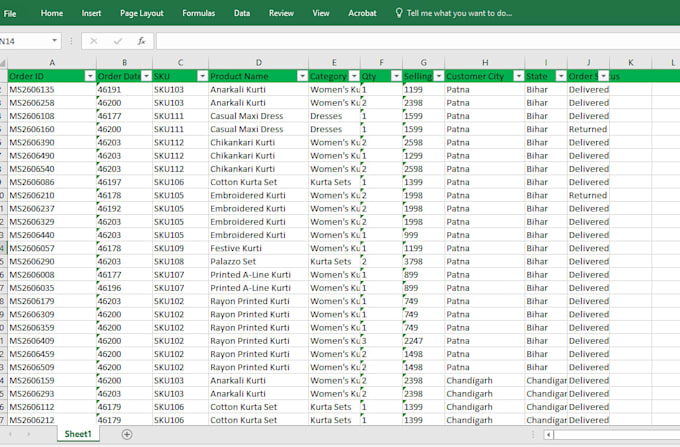Click the next sheet navigation arrow
The image size is (680, 447).
(29, 434)
